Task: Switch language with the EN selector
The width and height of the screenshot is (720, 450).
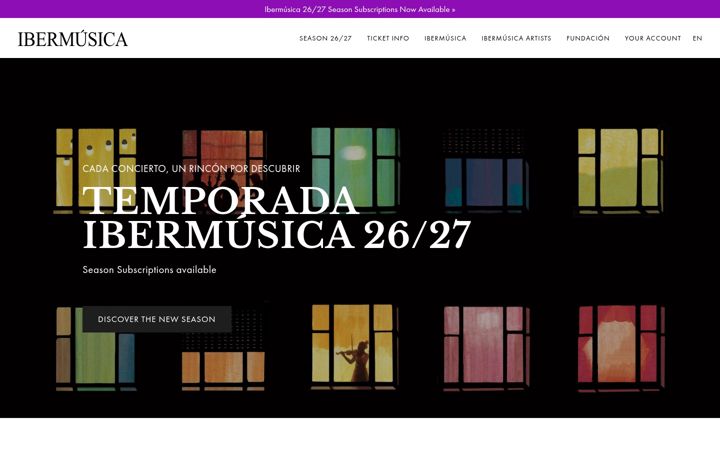Action: click(x=698, y=39)
